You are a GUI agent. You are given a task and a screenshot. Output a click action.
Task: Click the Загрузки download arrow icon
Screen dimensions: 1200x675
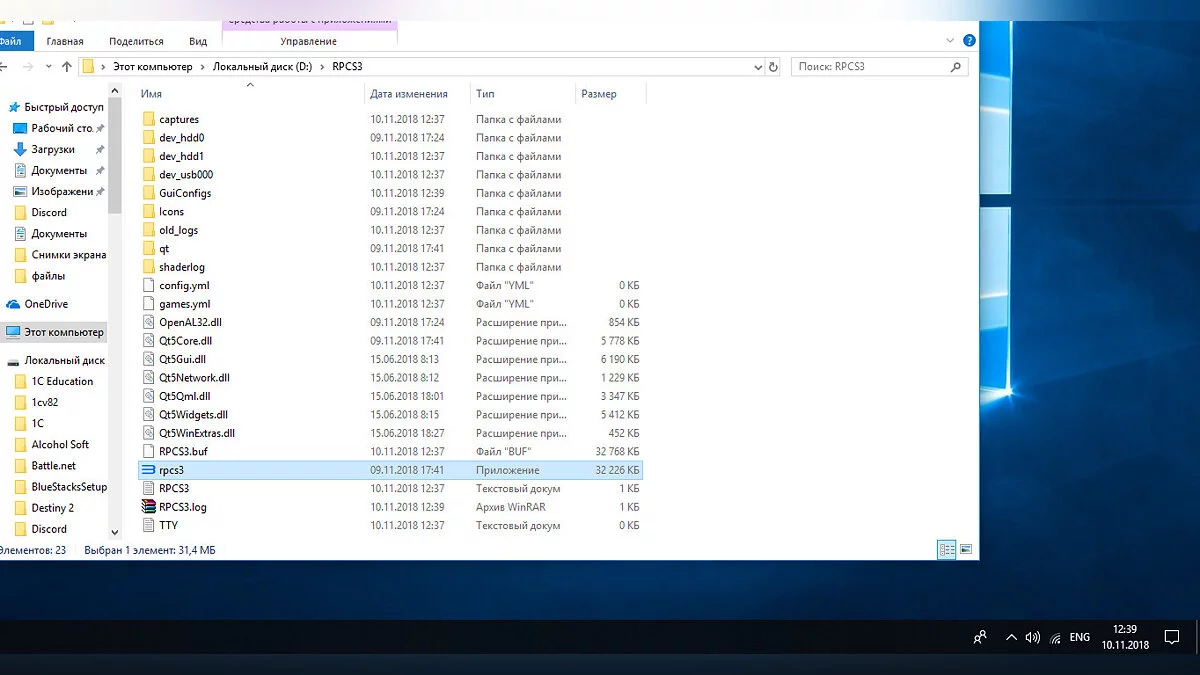(20, 150)
